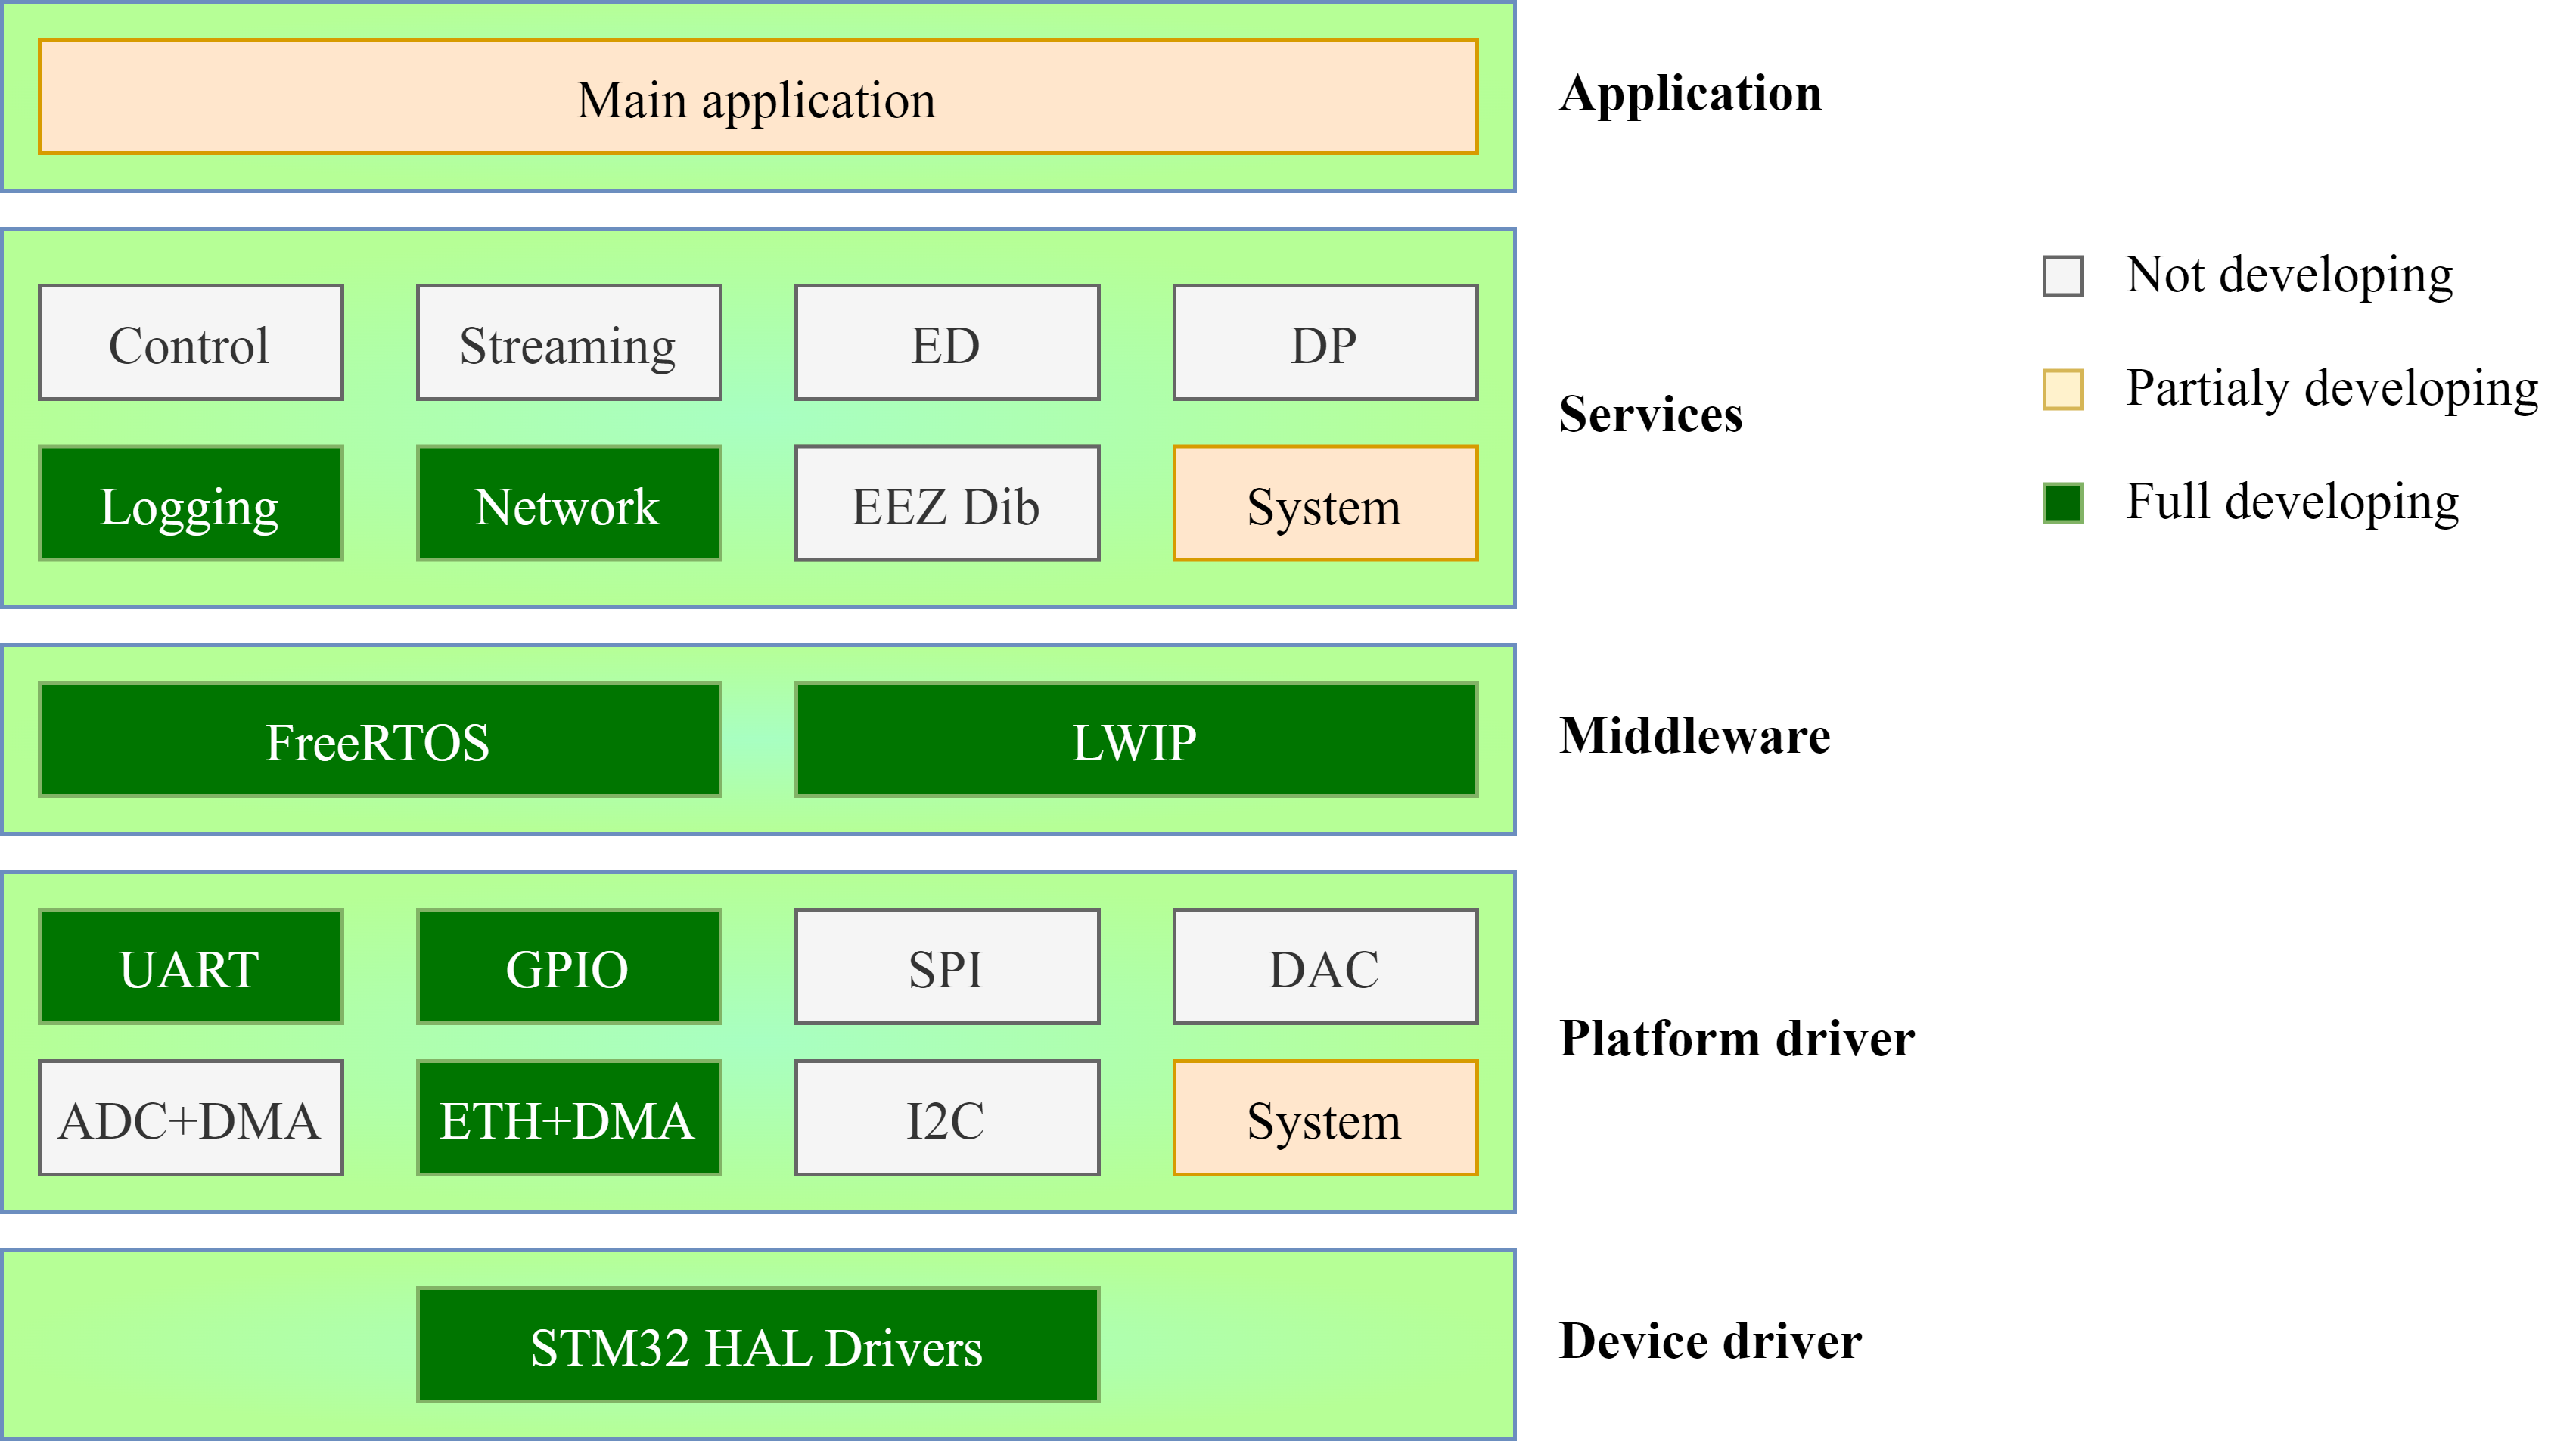This screenshot has width=2576, height=1445.
Task: Select the green Network block
Action: (568, 503)
